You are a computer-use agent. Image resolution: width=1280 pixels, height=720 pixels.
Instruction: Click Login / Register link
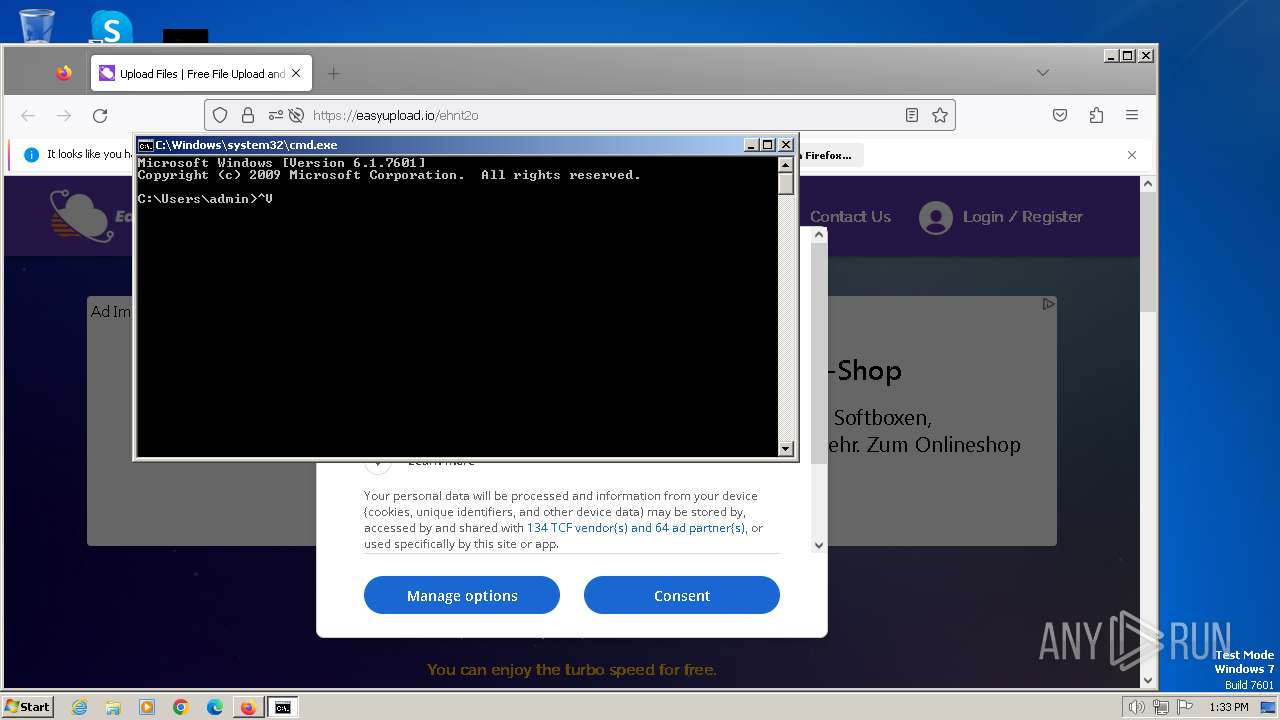pyautogui.click(x=1022, y=217)
